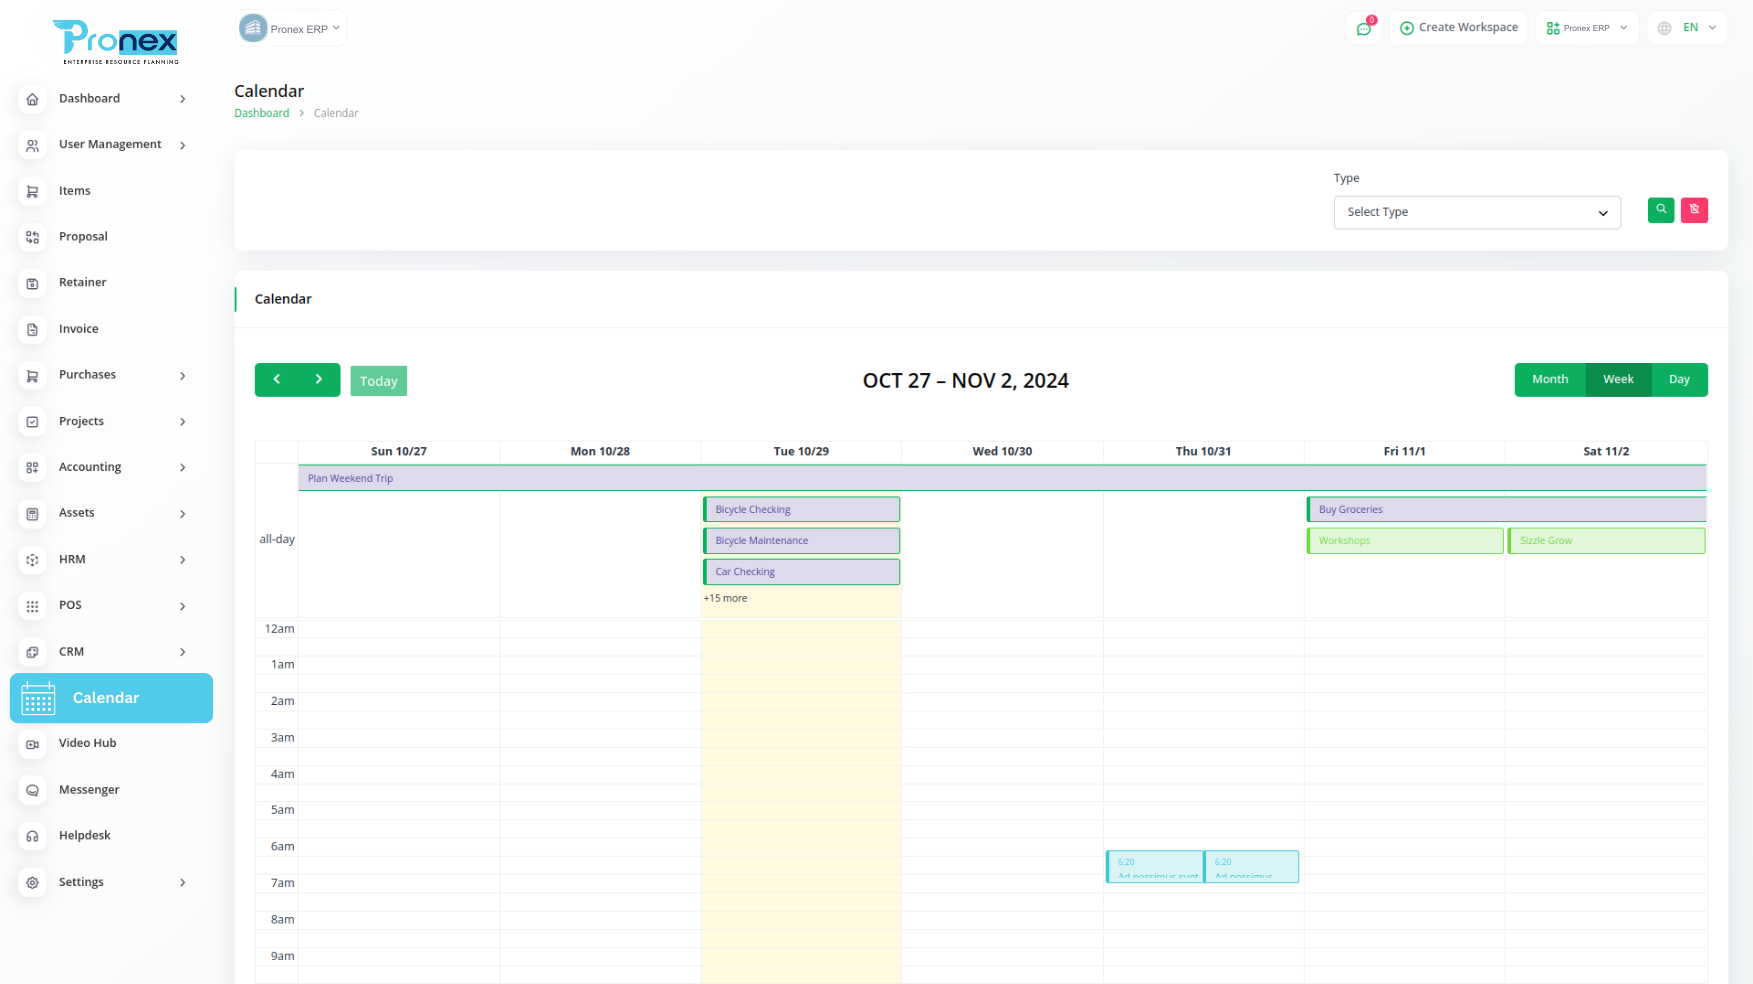Expand Purchases submenu chevron

pos(183,375)
